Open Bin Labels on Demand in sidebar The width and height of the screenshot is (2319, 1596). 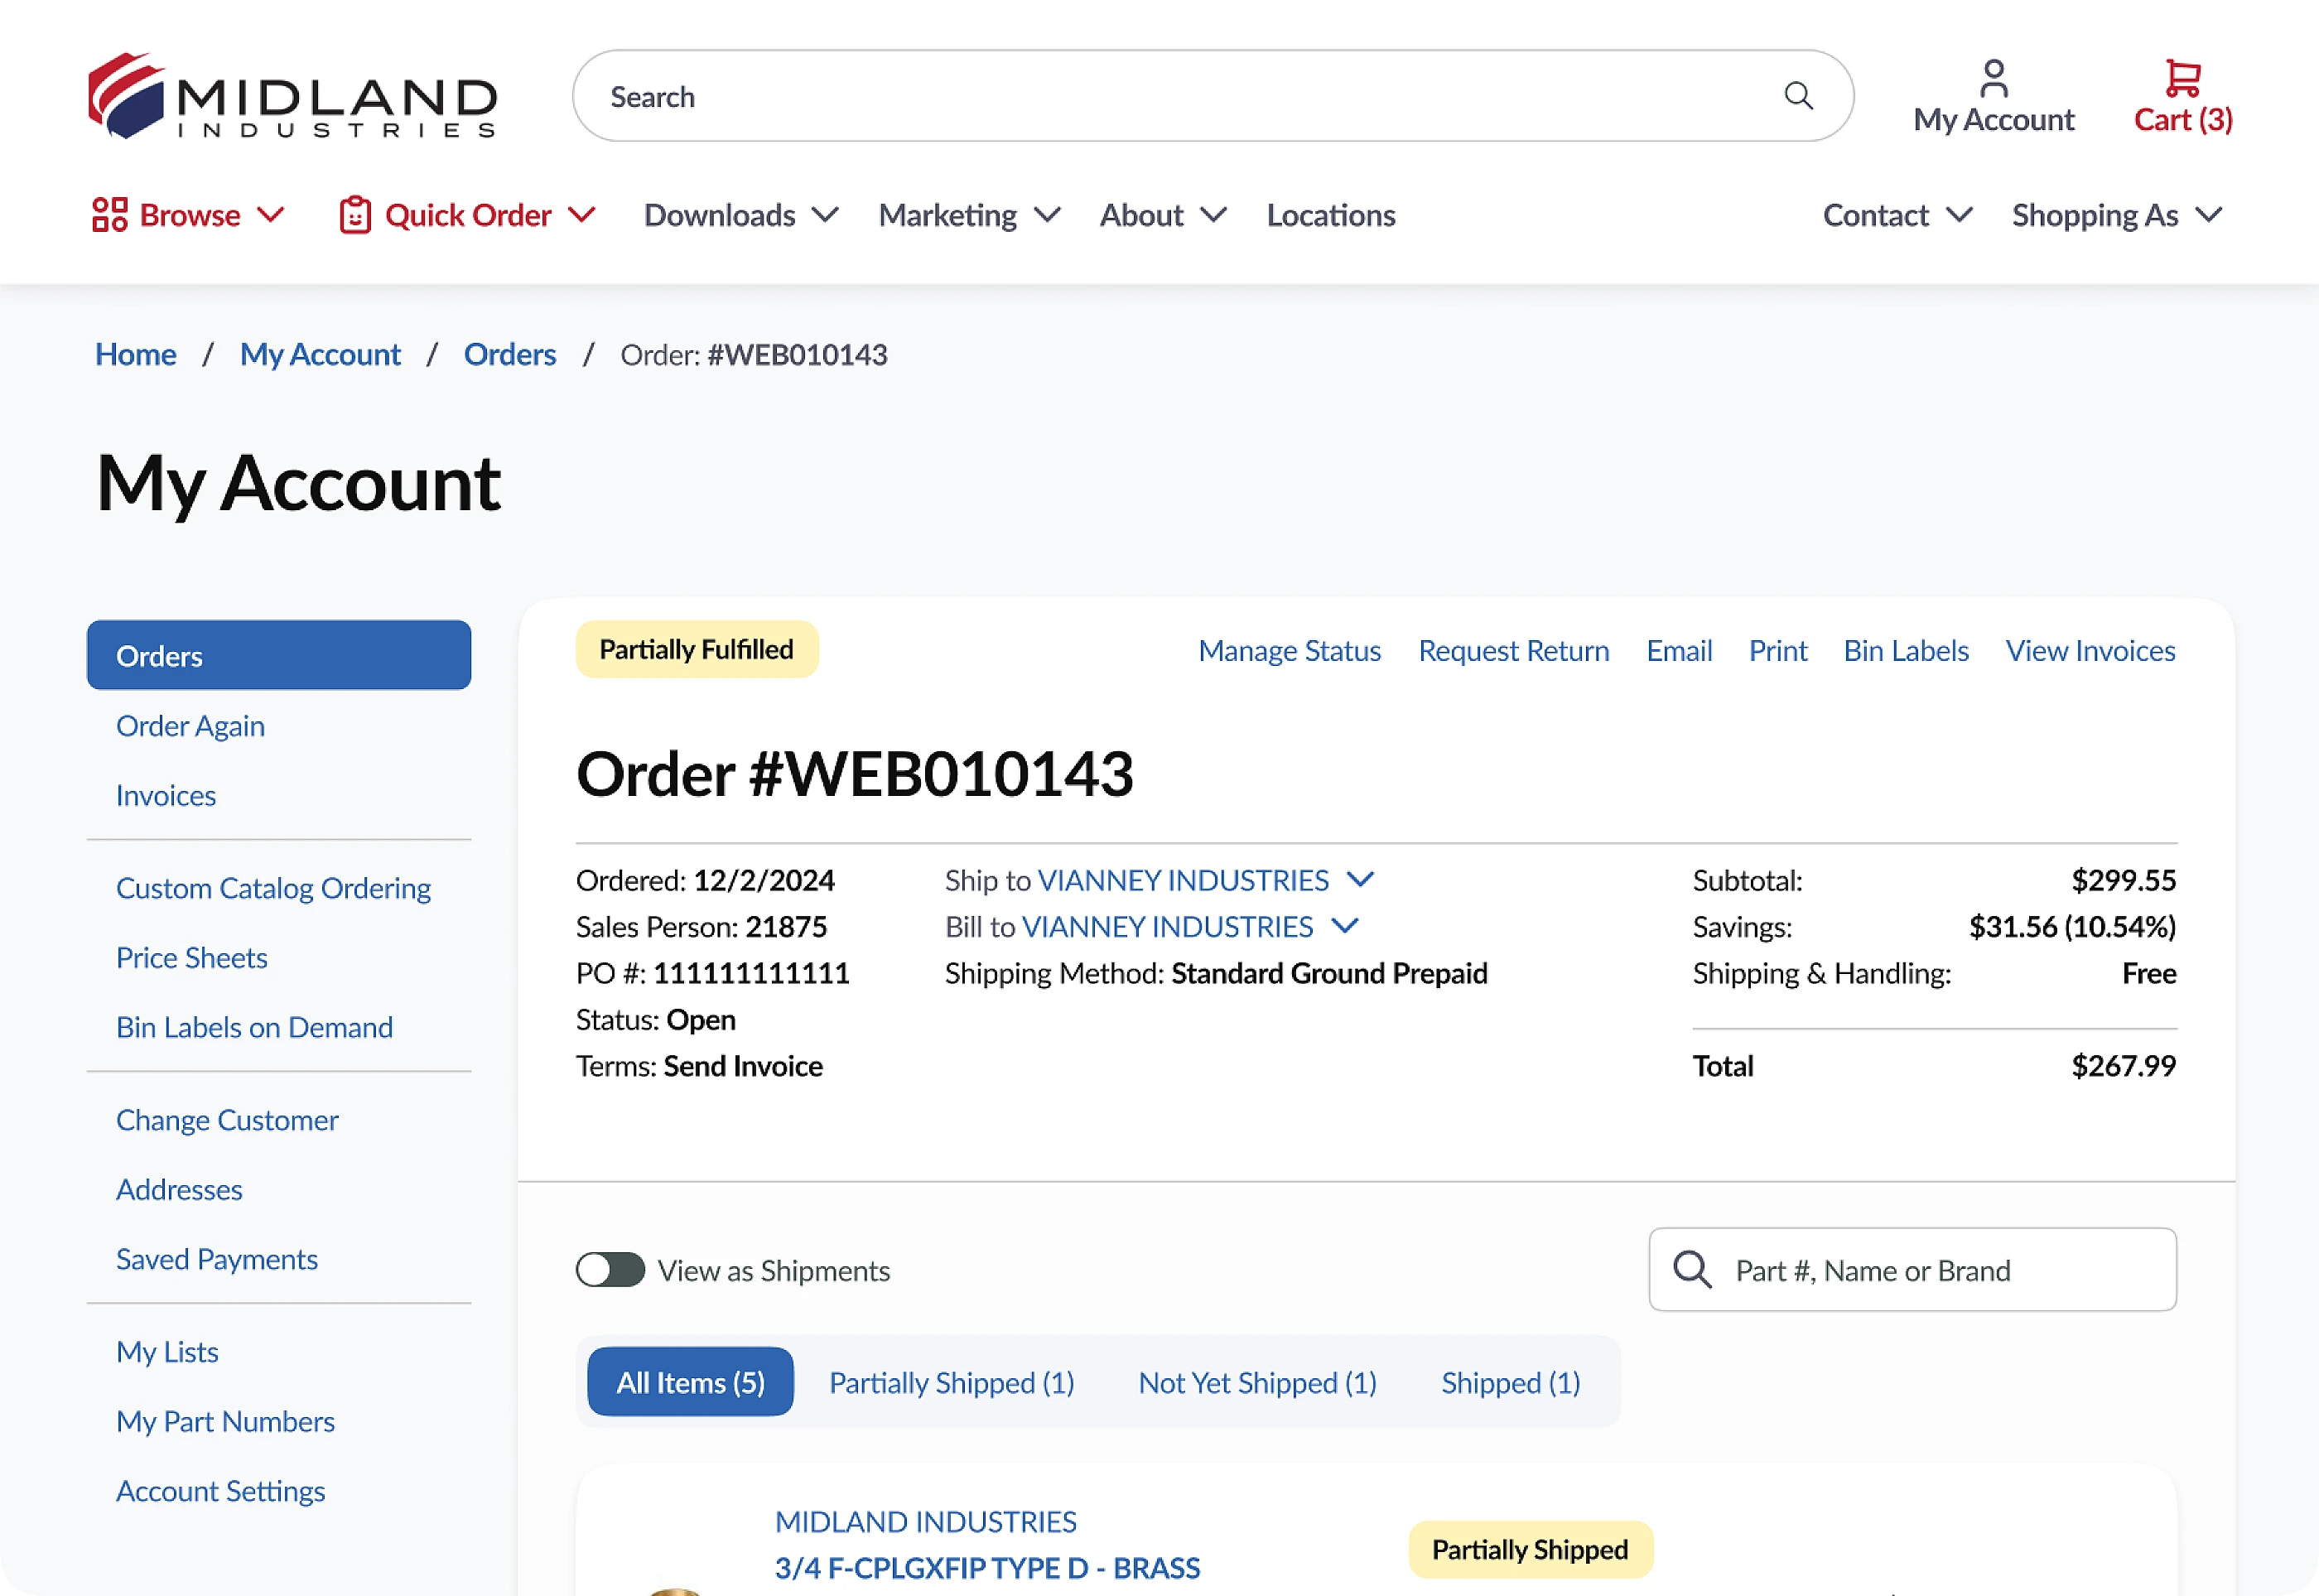click(254, 1027)
